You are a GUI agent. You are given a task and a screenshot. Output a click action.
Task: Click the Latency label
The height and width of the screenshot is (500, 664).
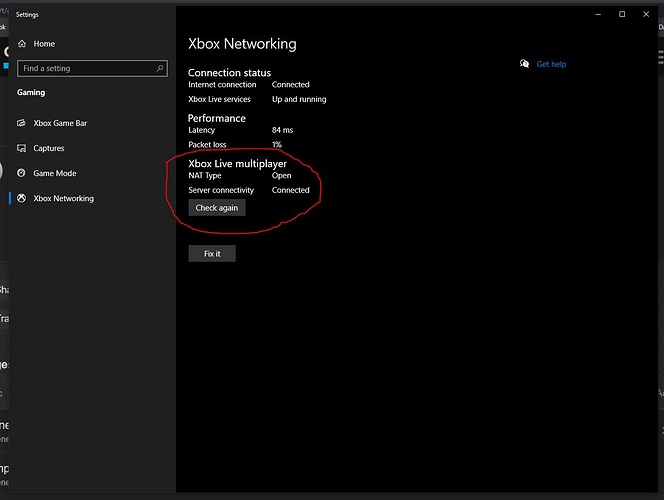point(202,130)
